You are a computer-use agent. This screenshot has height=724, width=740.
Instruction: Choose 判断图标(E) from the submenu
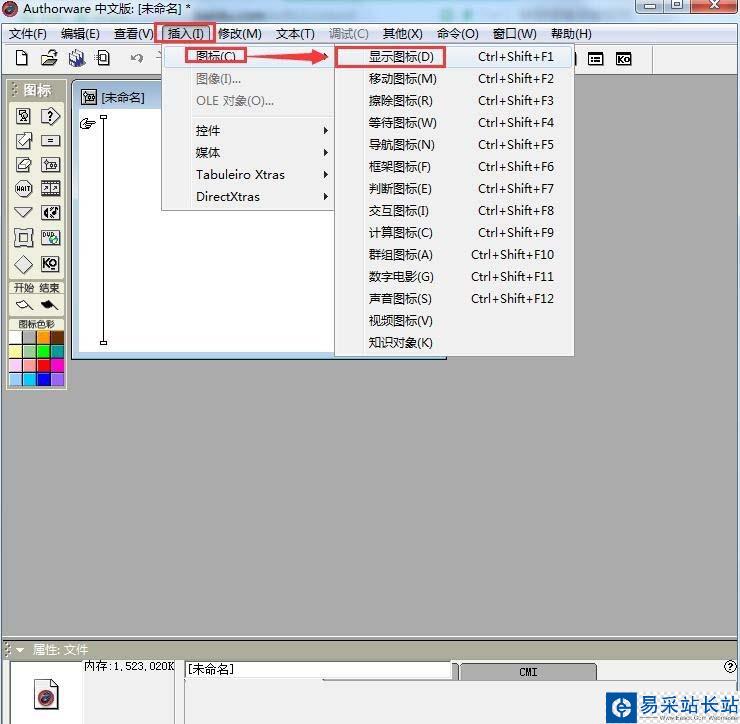[454, 189]
